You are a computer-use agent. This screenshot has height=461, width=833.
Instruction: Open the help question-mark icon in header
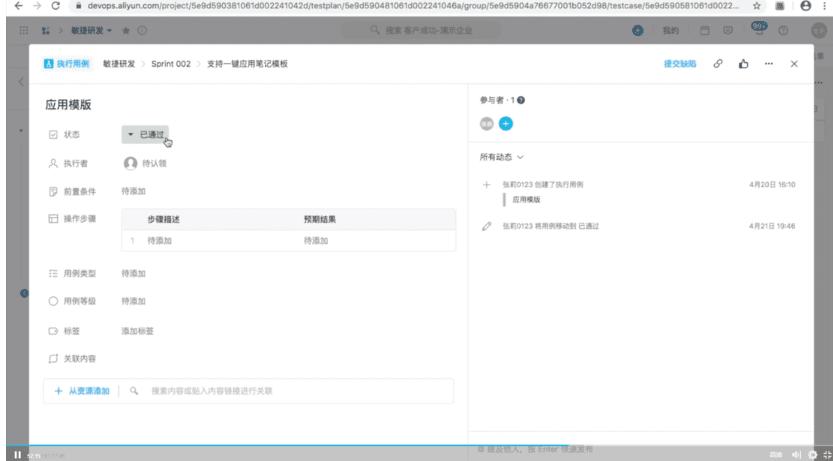(x=784, y=31)
